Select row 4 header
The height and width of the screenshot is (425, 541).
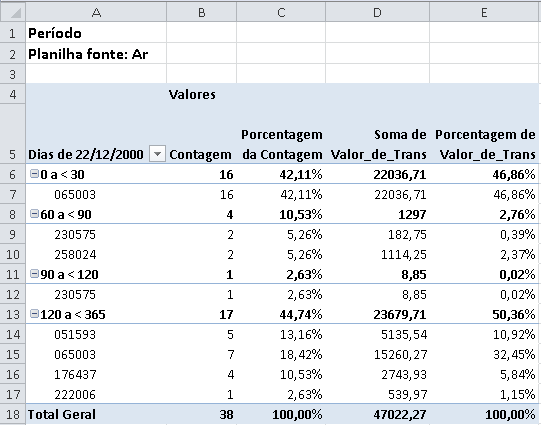tap(13, 94)
